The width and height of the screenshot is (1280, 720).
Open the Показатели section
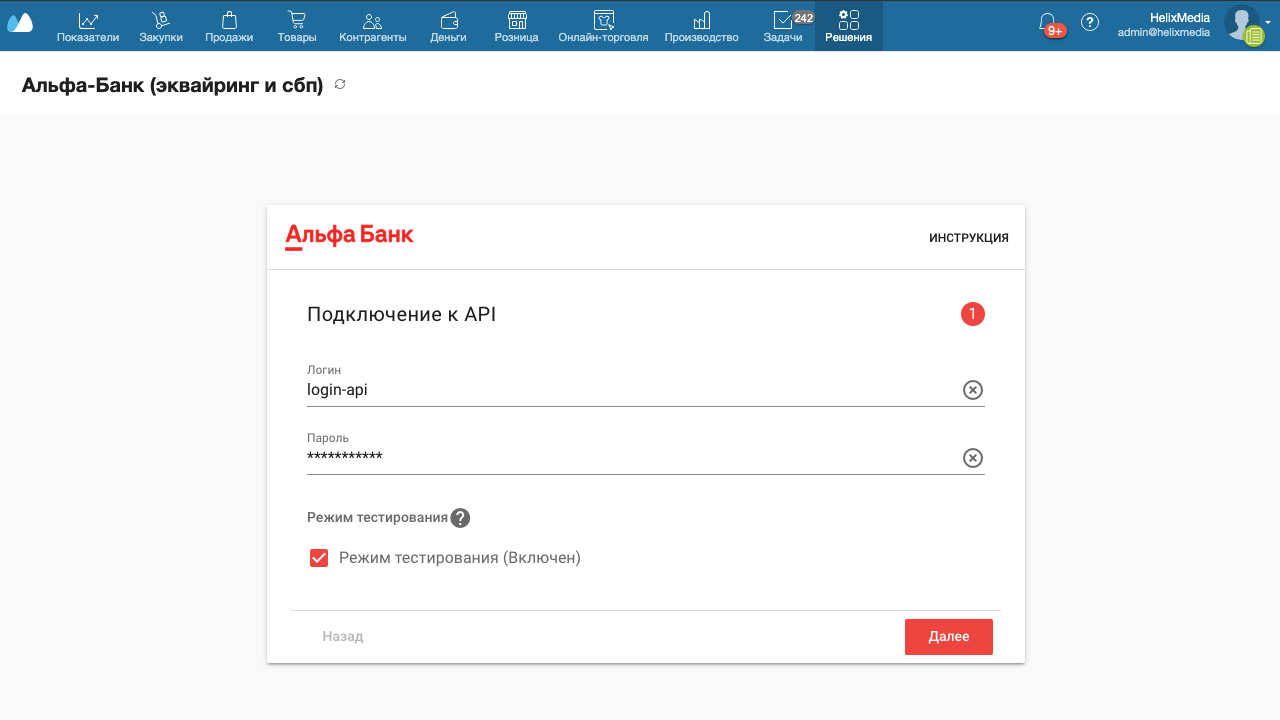tap(88, 27)
